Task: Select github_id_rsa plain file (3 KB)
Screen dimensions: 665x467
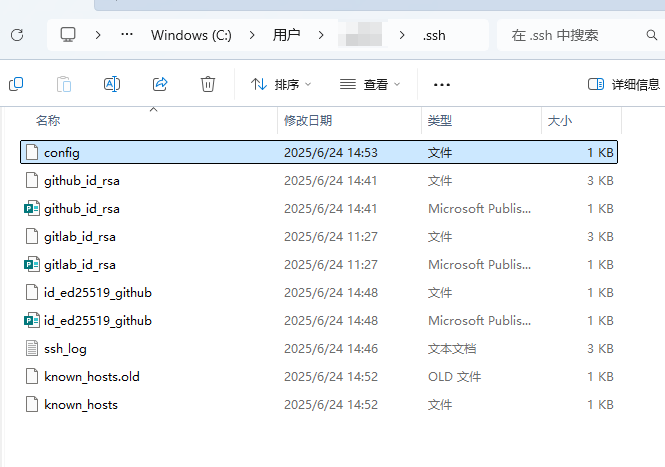Action: [82, 180]
